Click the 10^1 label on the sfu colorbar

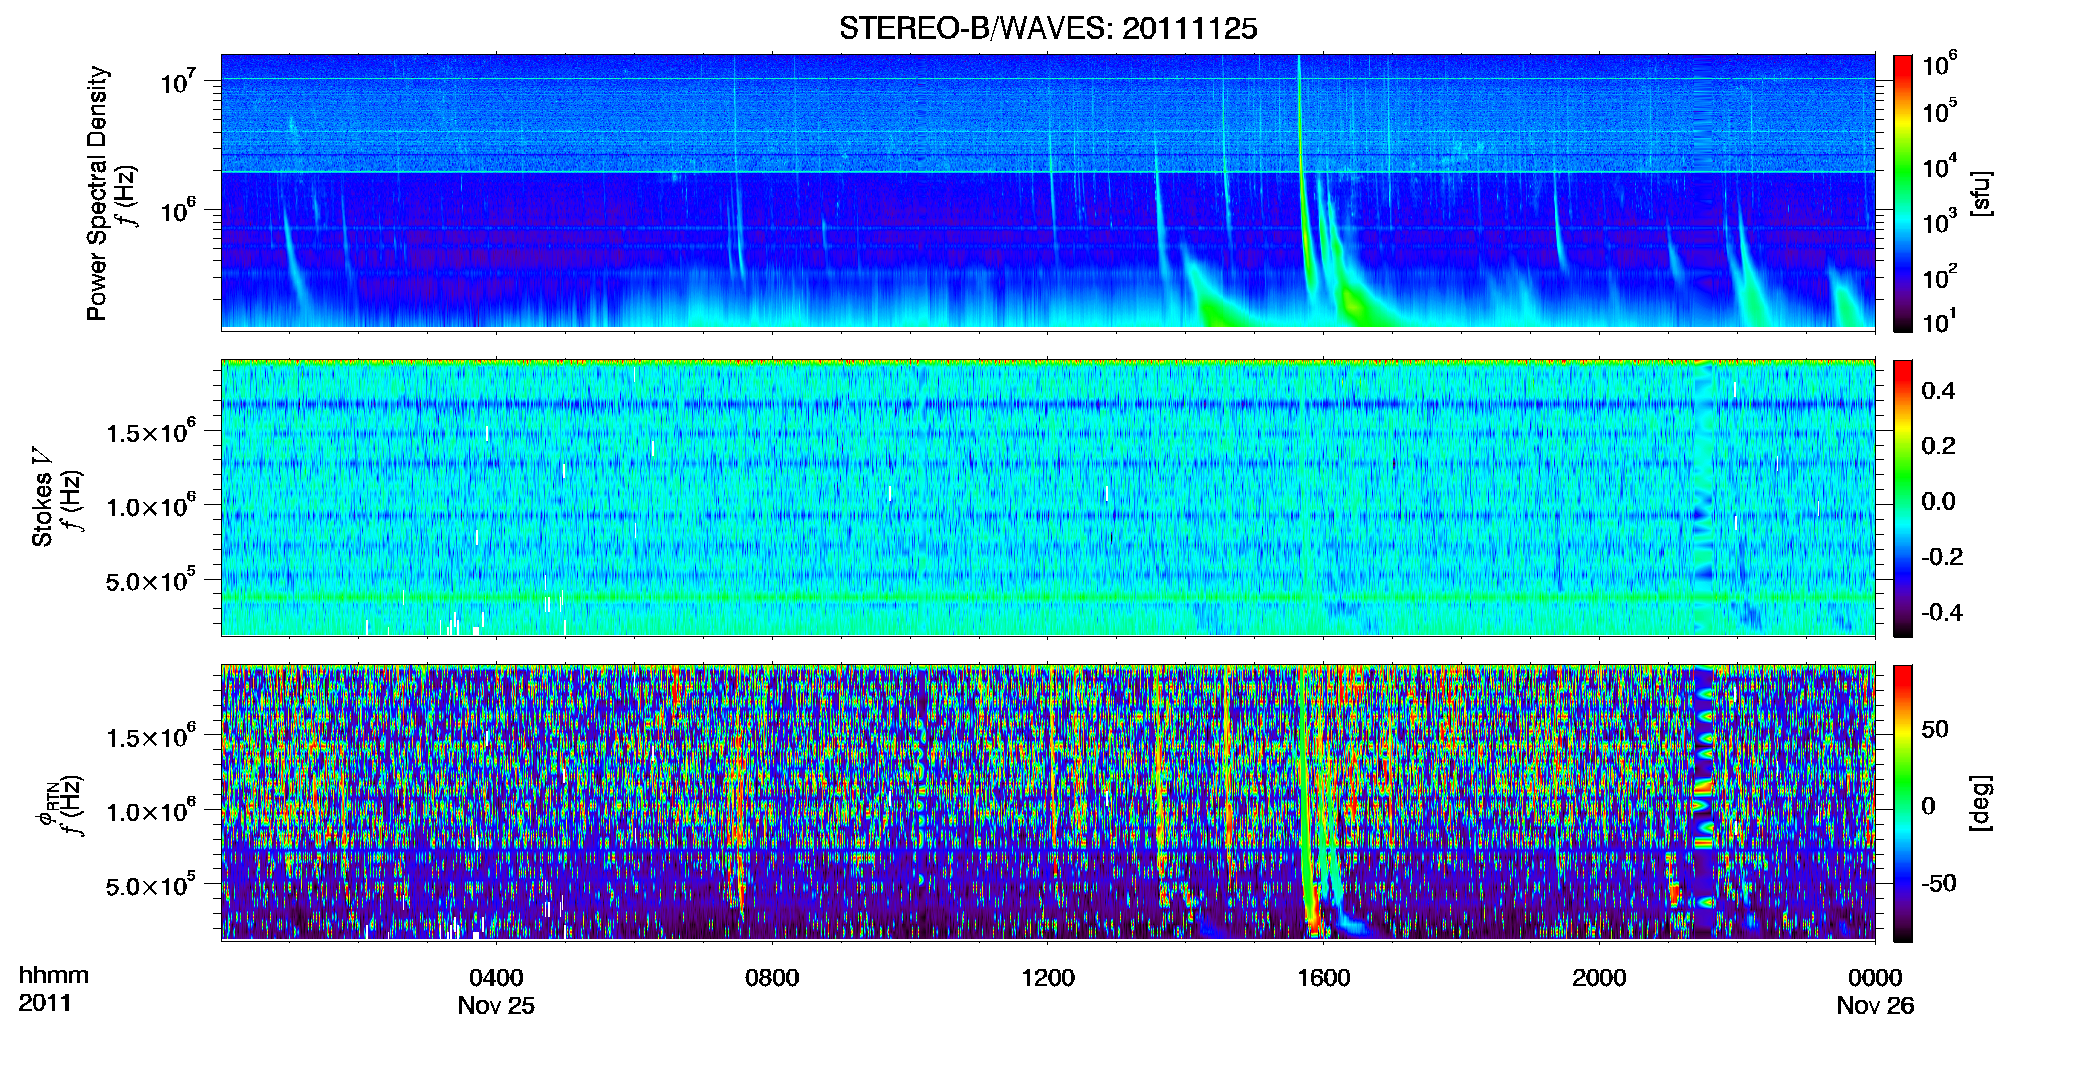click(1939, 322)
